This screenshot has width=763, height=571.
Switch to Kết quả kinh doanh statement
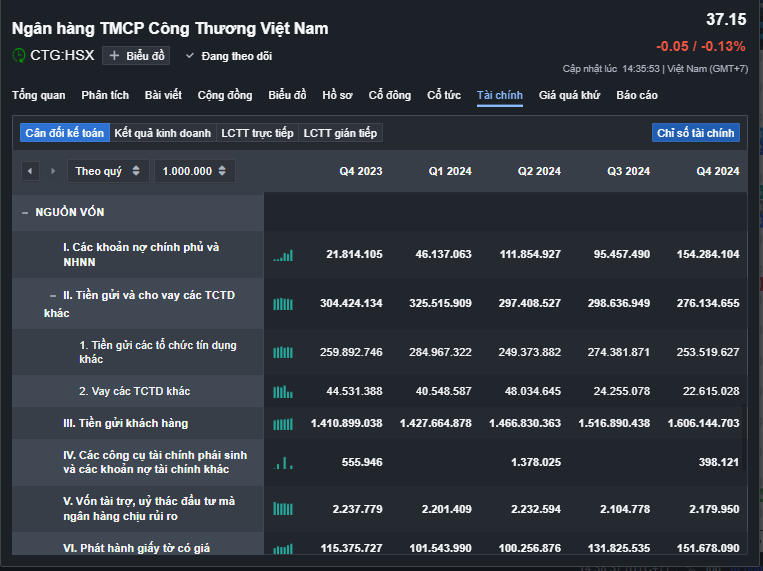click(163, 133)
